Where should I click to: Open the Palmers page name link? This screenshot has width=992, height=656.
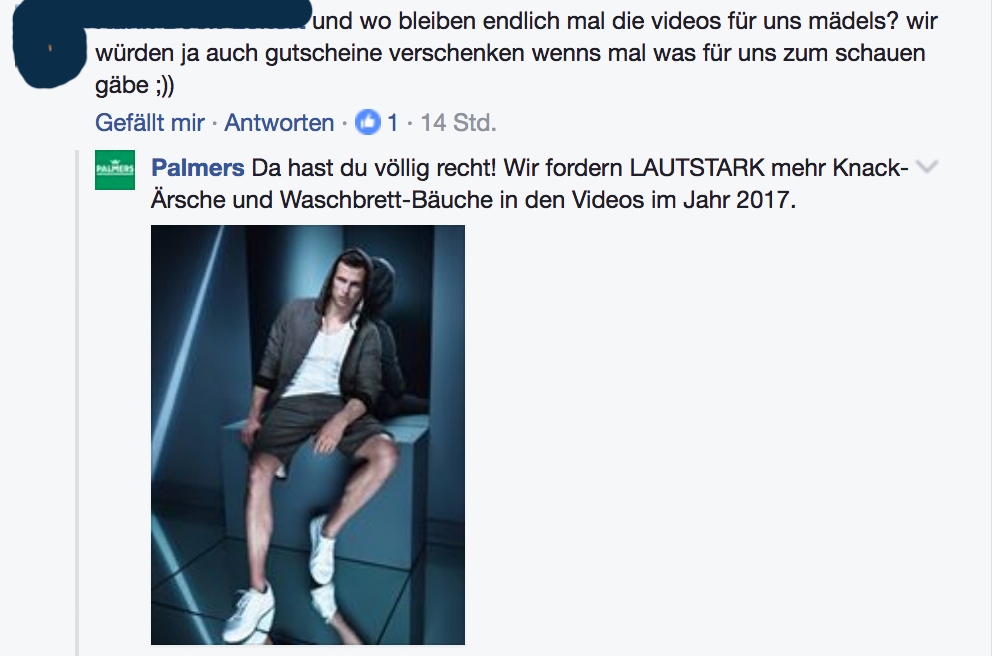197,168
